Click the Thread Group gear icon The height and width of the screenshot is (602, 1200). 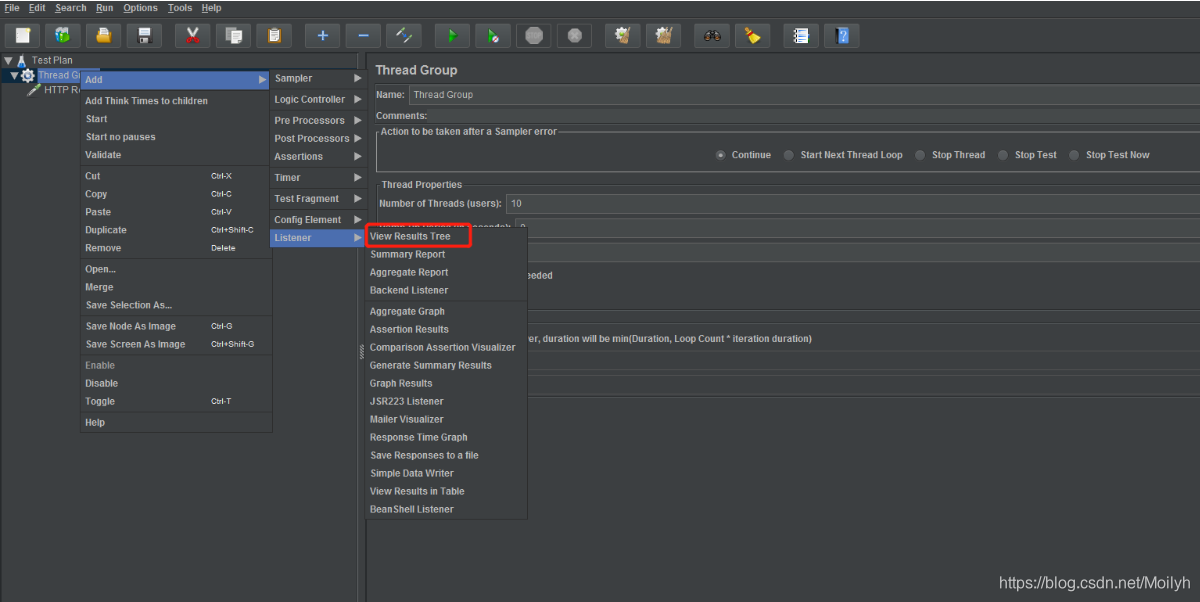[x=28, y=76]
